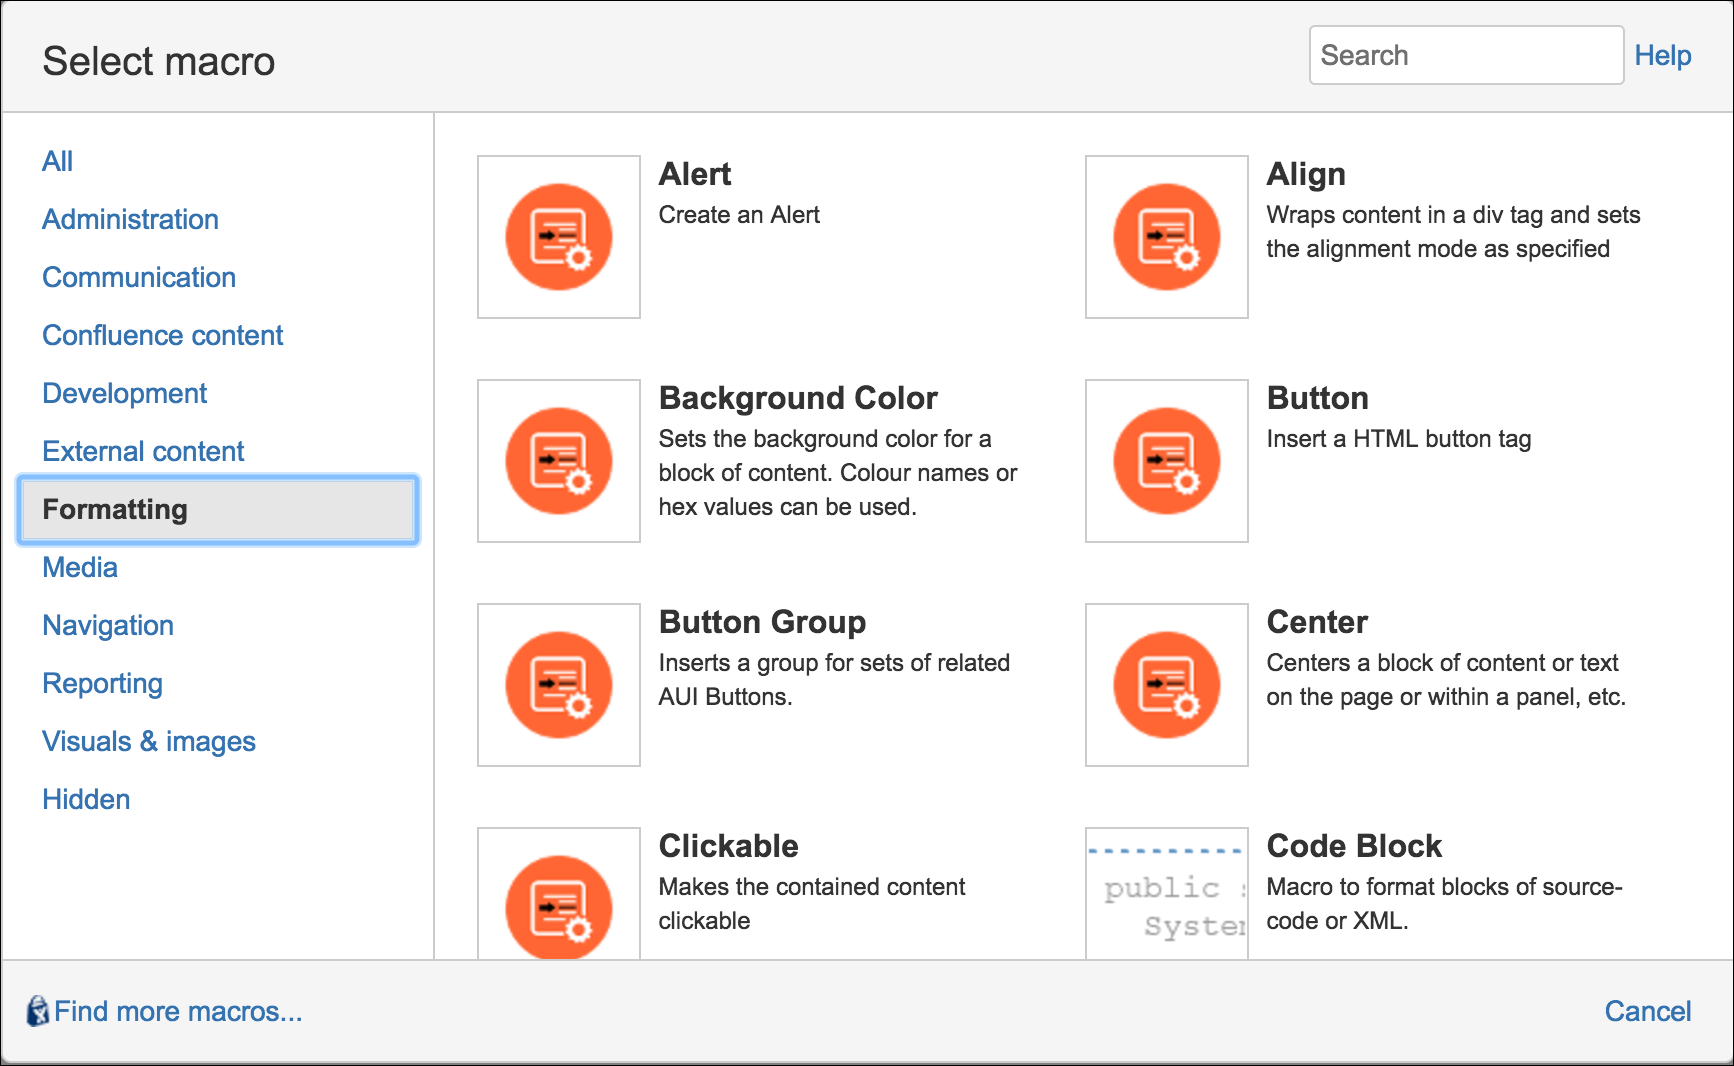Select the External content category
Image resolution: width=1734 pixels, height=1066 pixels.
[143, 451]
